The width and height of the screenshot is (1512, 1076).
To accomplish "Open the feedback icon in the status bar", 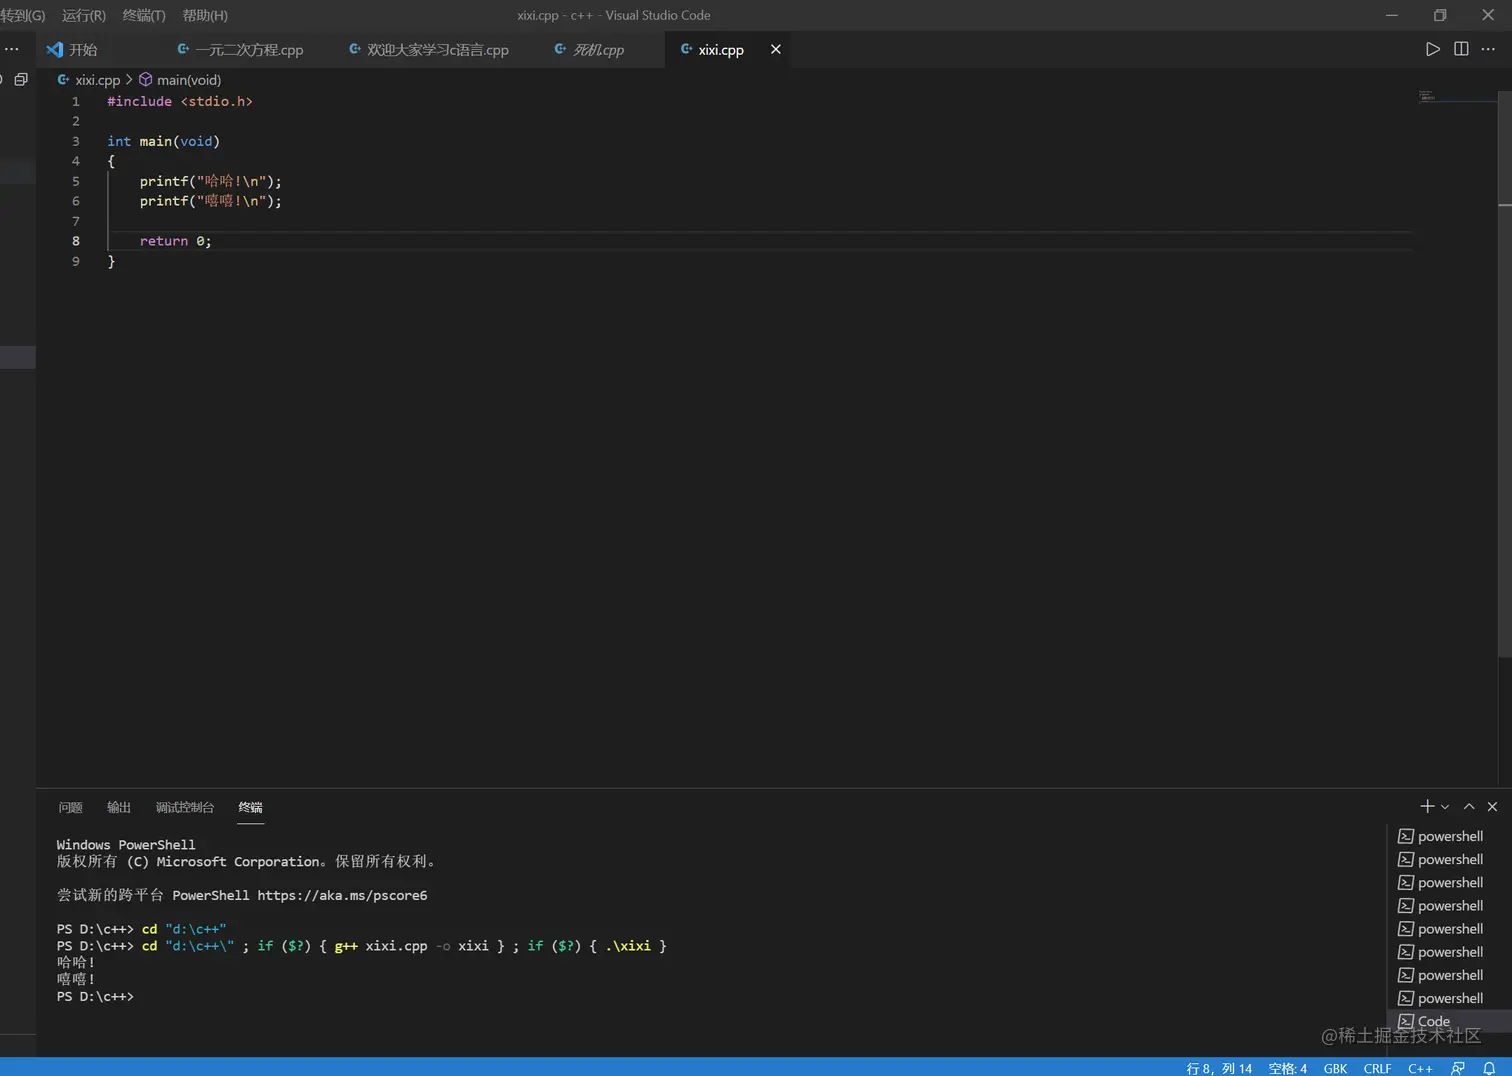I will pyautogui.click(x=1458, y=1068).
